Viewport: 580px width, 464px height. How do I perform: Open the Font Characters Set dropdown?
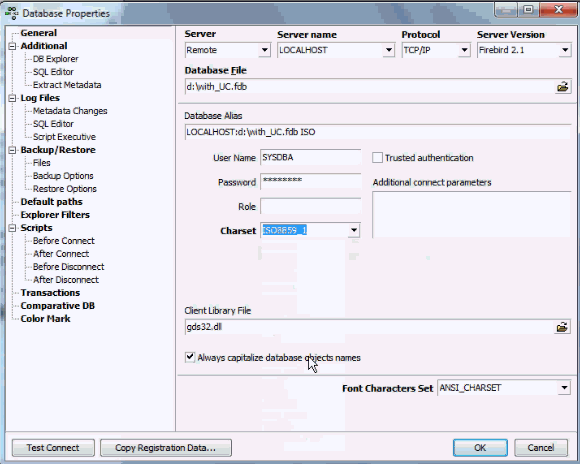(564, 388)
